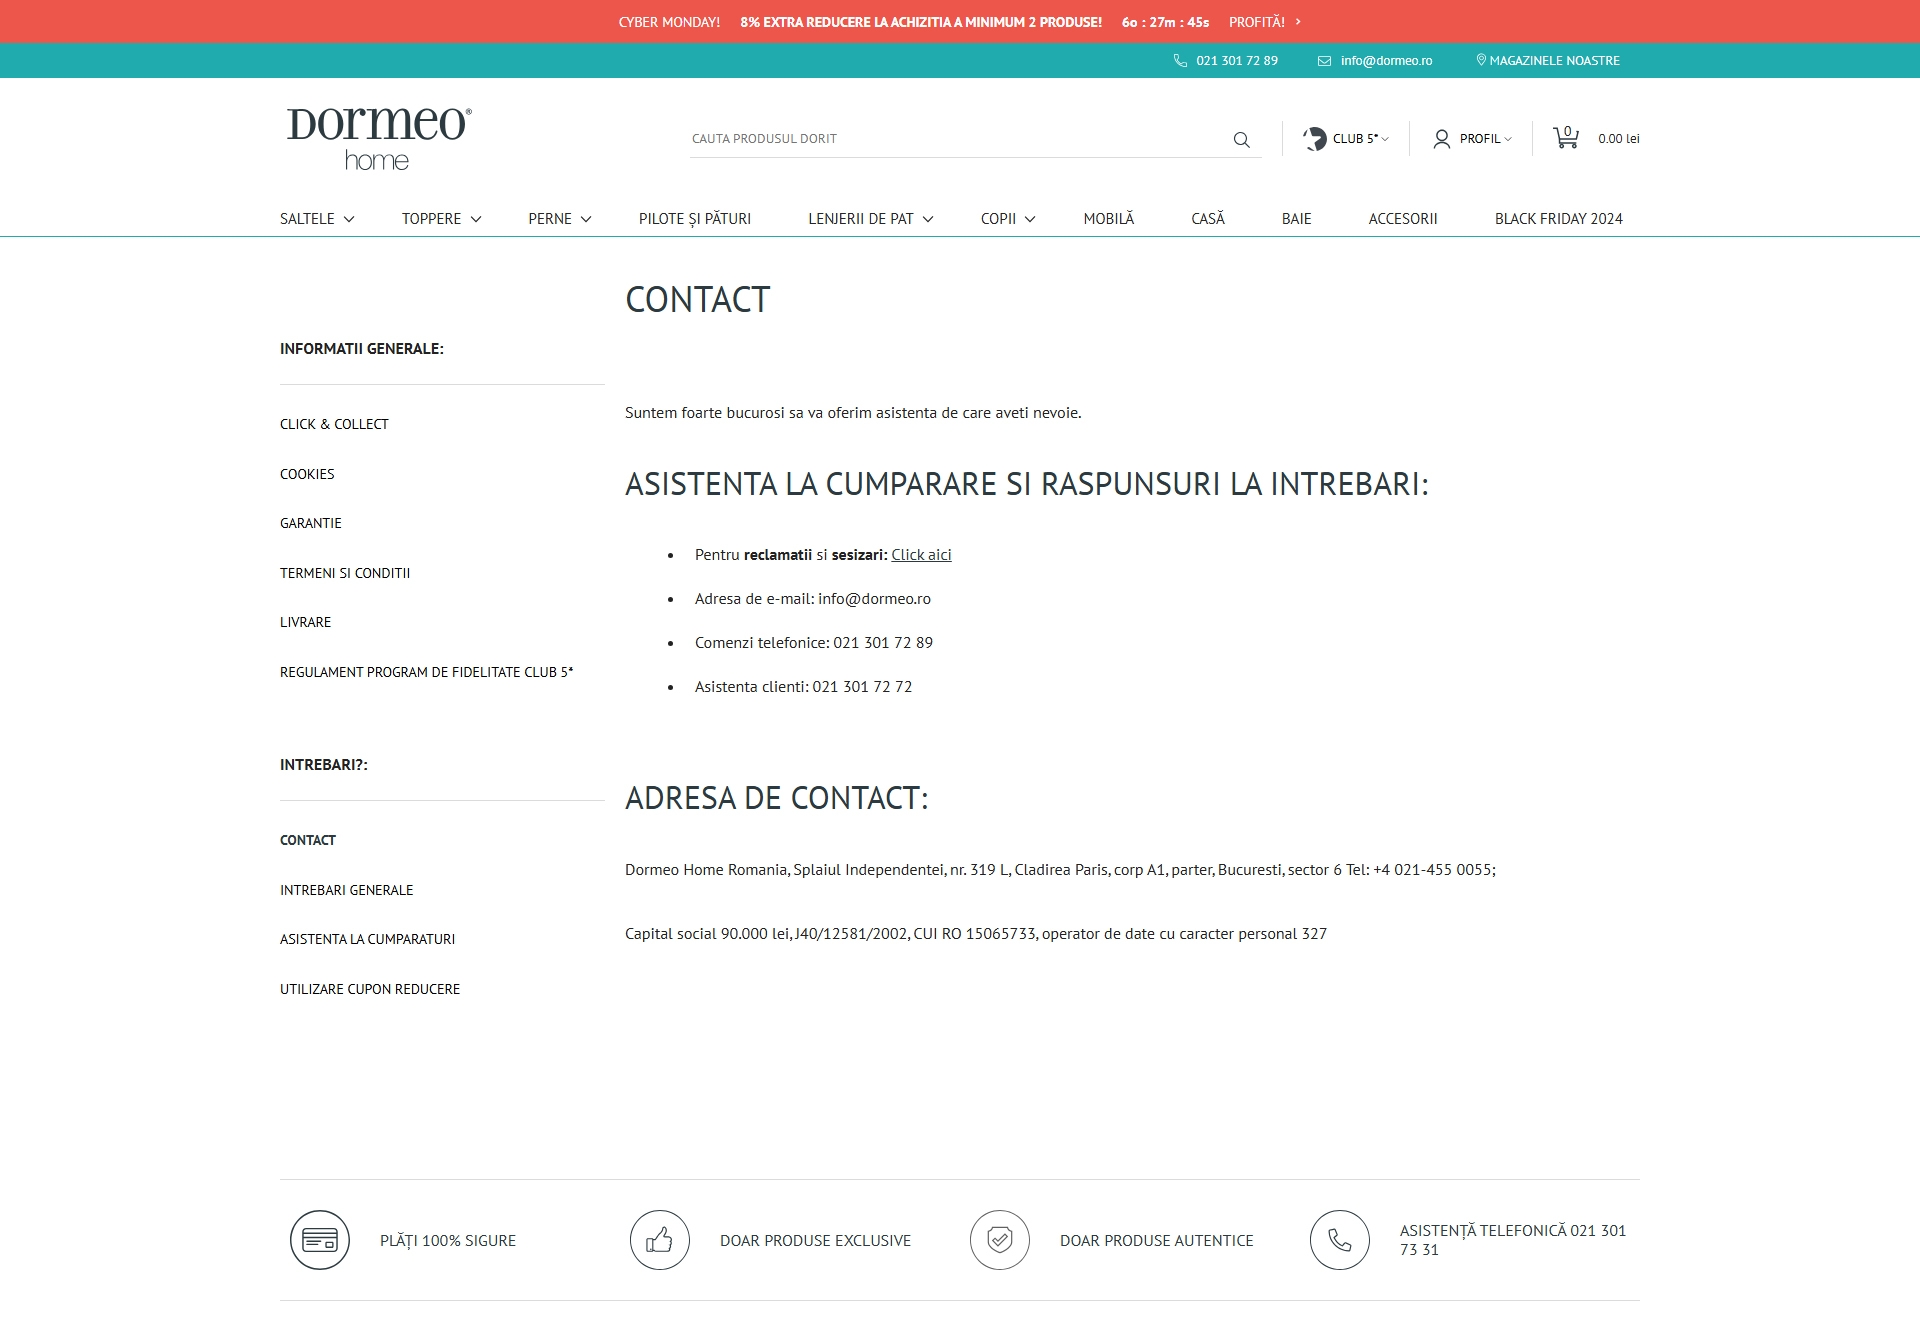Click the email envelope icon
The height and width of the screenshot is (1320, 1920).
click(x=1324, y=61)
